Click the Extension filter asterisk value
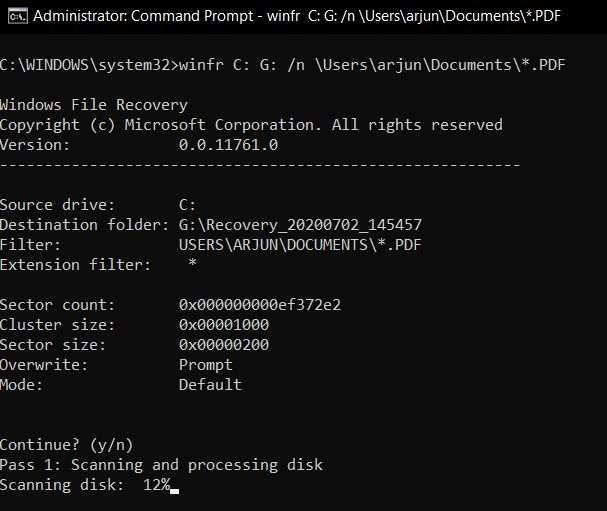Viewport: 607px width, 511px height. (x=193, y=264)
